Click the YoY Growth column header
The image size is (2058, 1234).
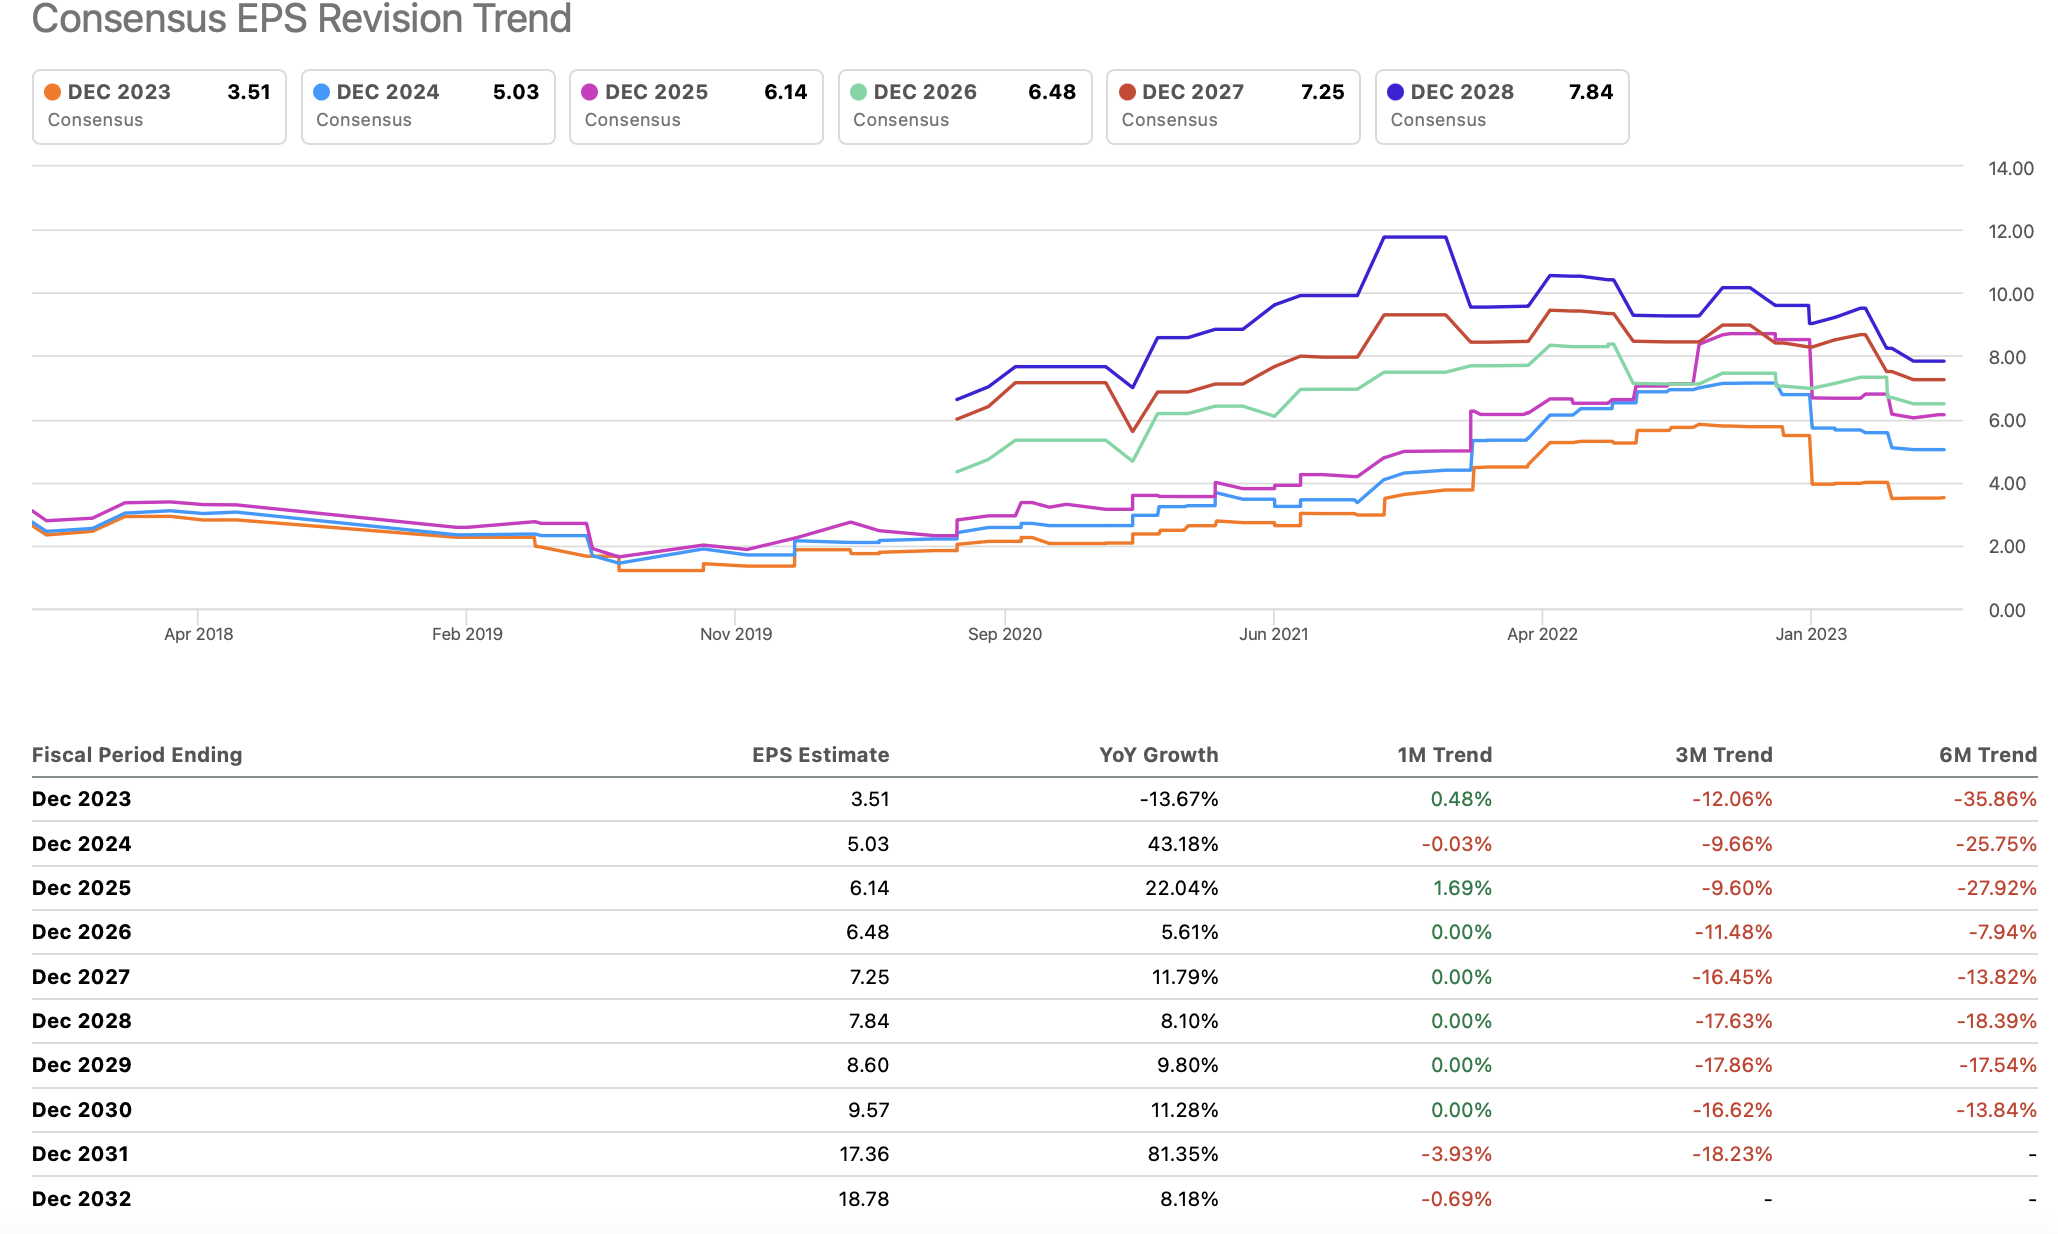click(1158, 755)
